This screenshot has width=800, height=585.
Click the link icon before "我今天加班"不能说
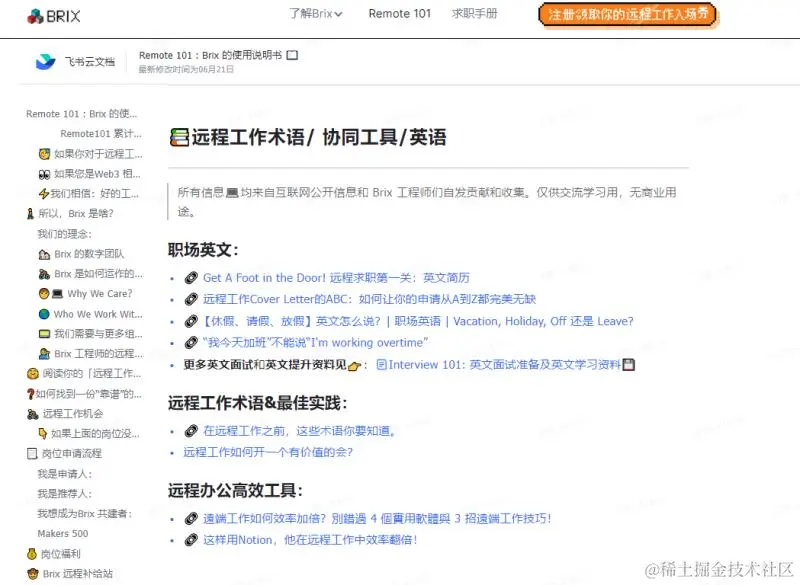191,343
